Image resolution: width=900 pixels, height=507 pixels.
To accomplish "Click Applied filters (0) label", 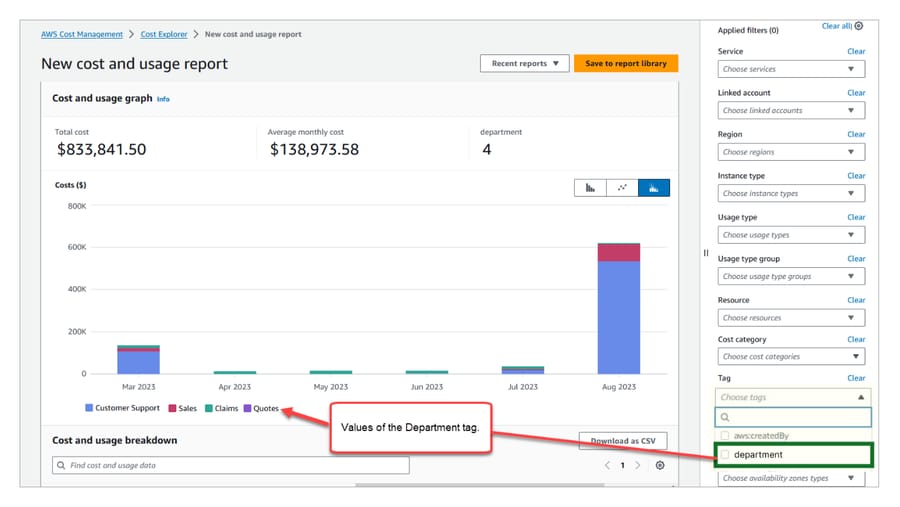I will pyautogui.click(x=748, y=30).
